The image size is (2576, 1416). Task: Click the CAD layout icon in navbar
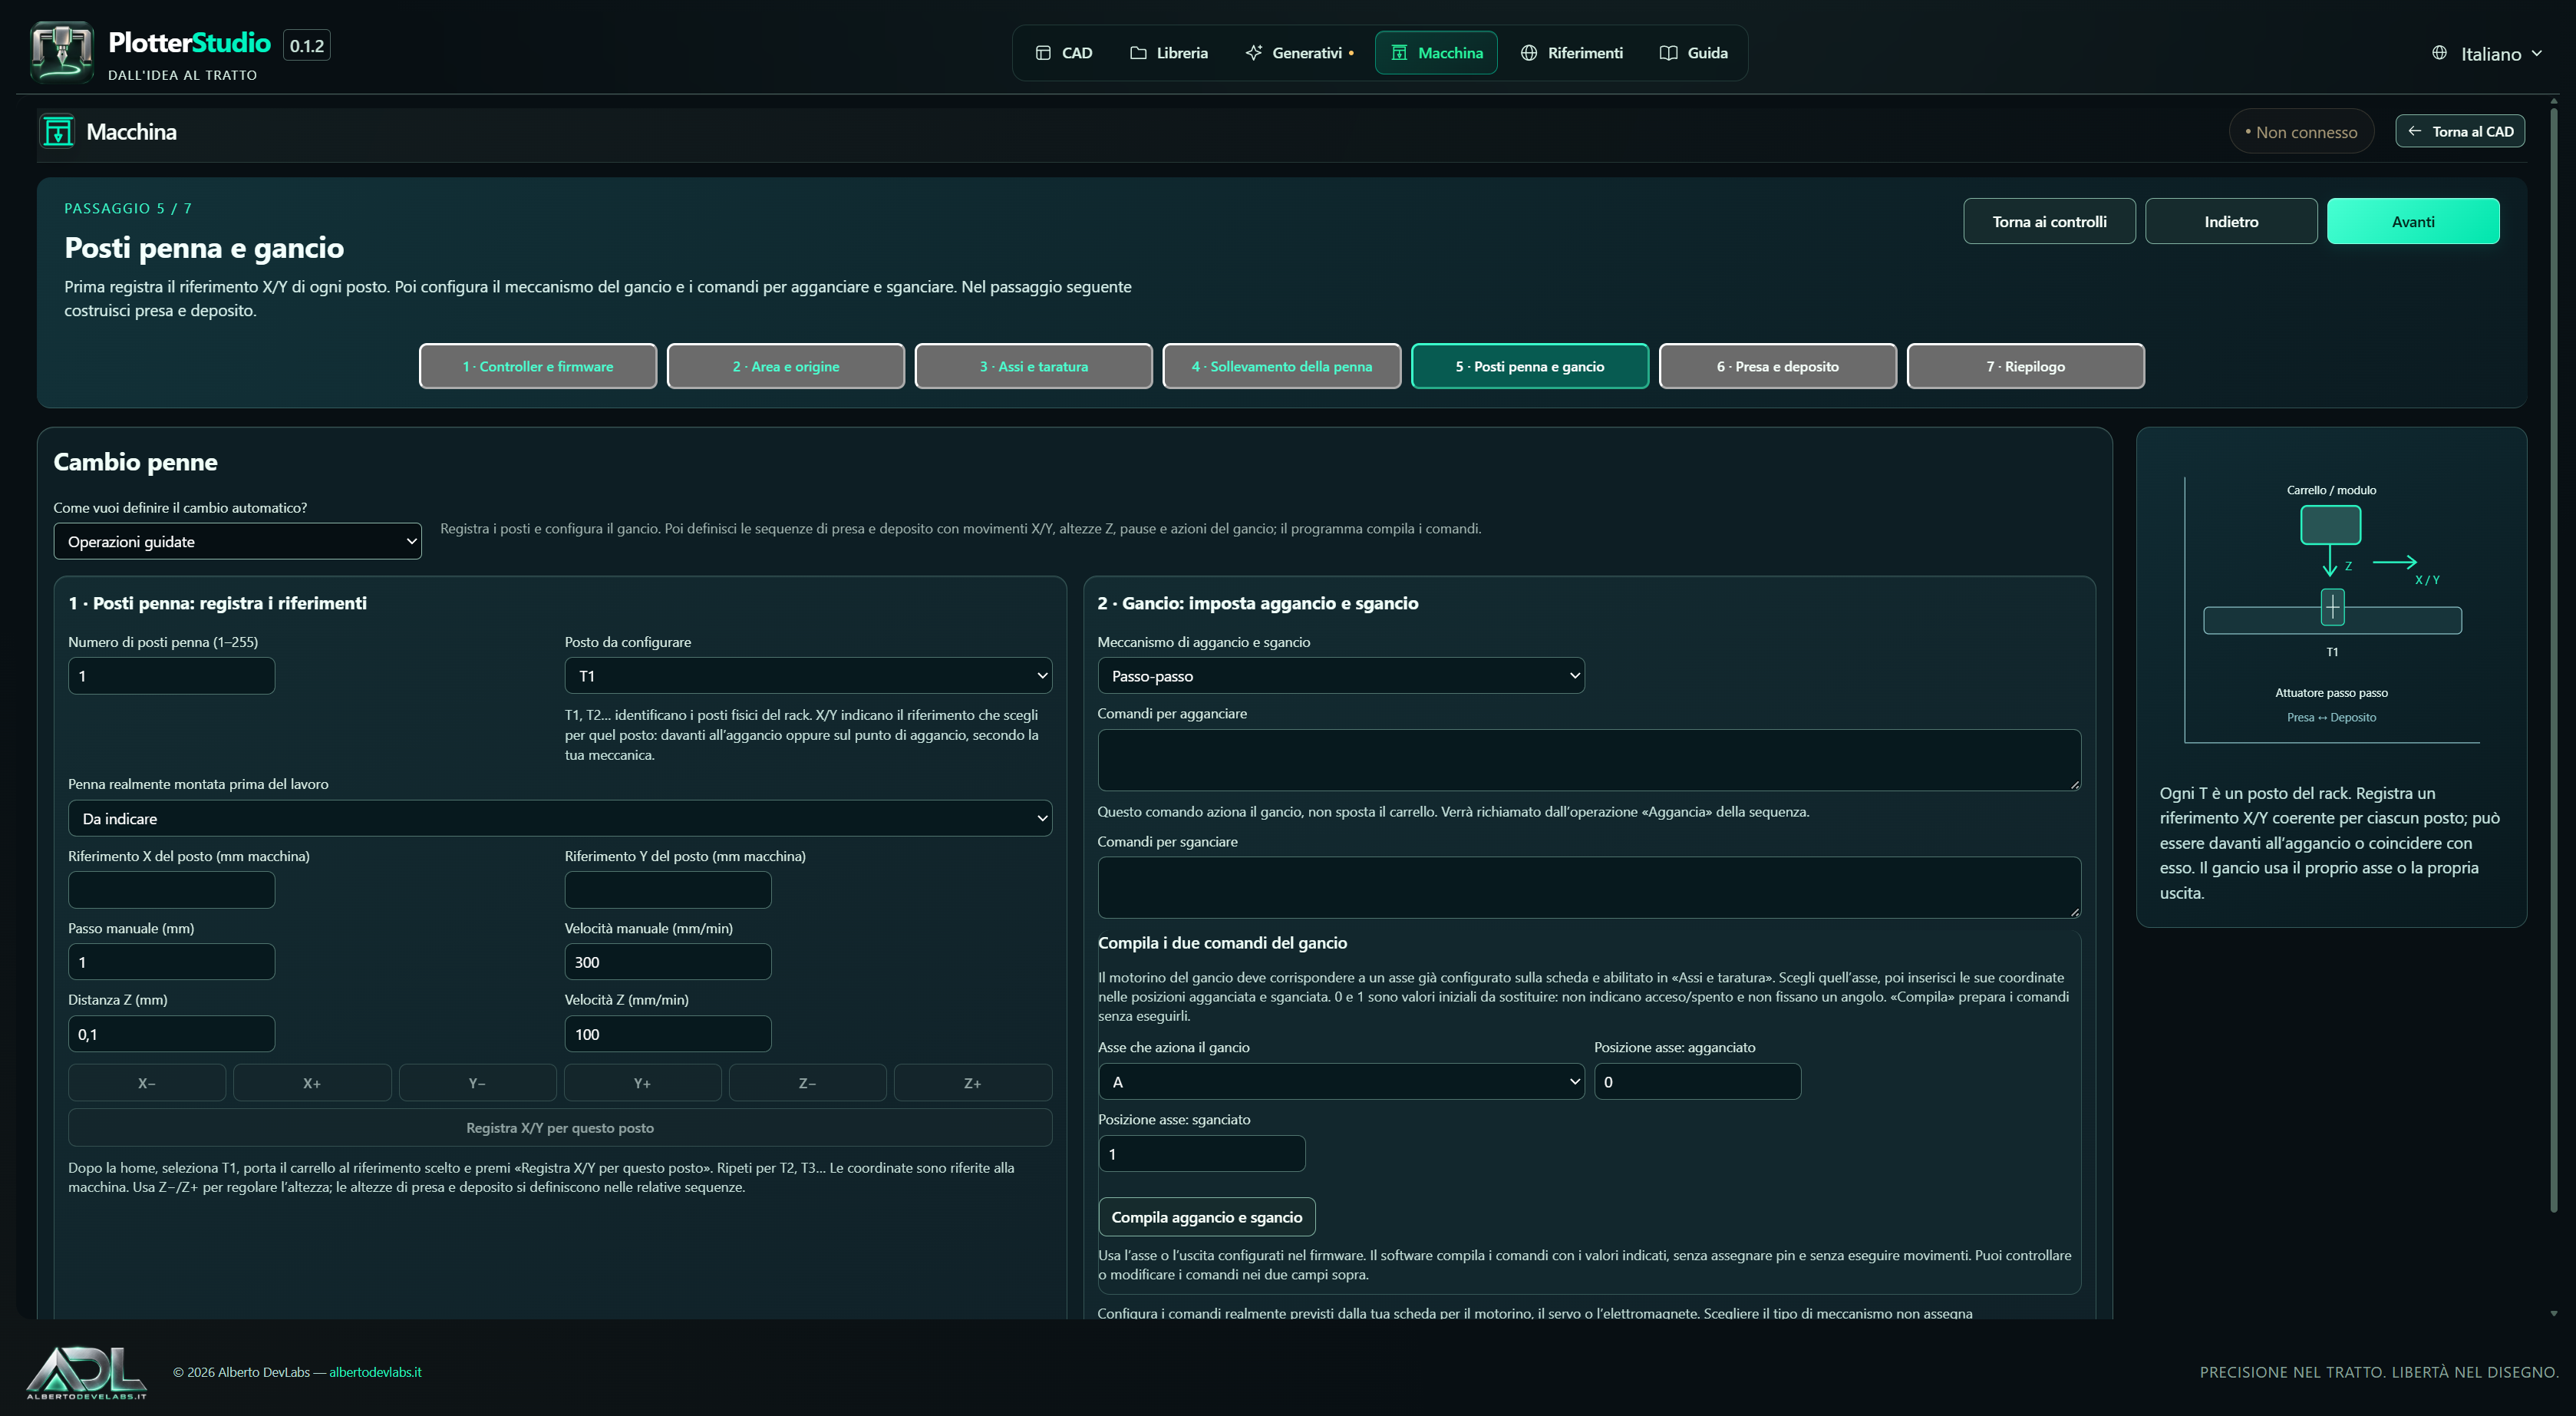(1043, 53)
